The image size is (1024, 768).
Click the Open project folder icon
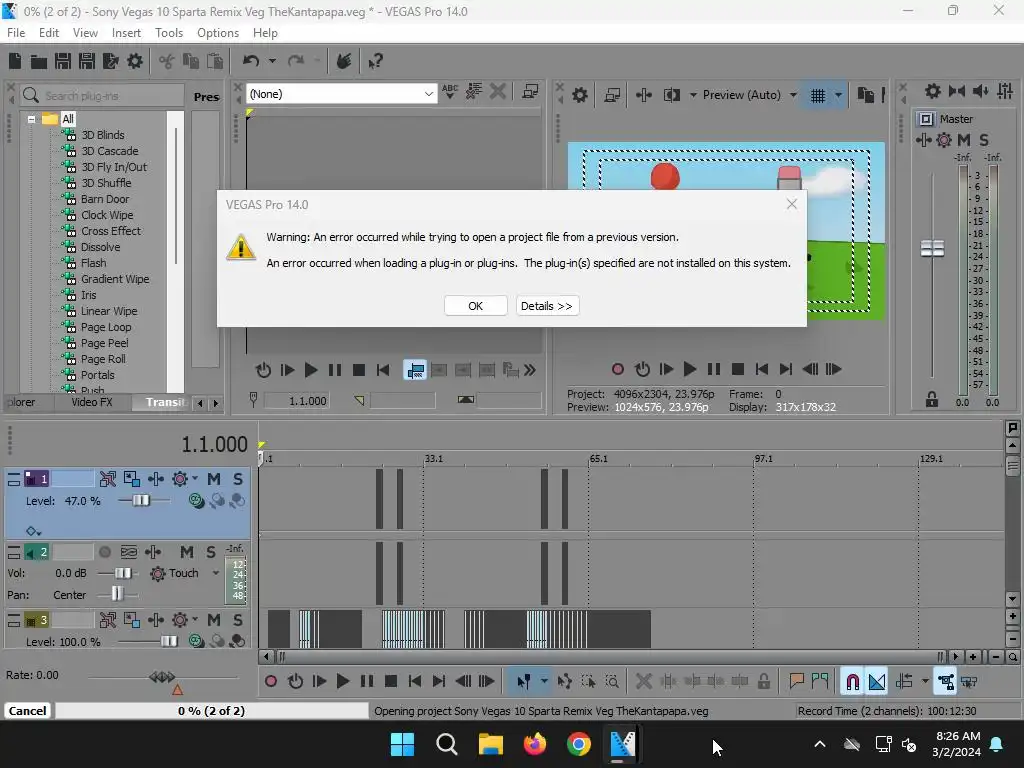pyautogui.click(x=39, y=61)
